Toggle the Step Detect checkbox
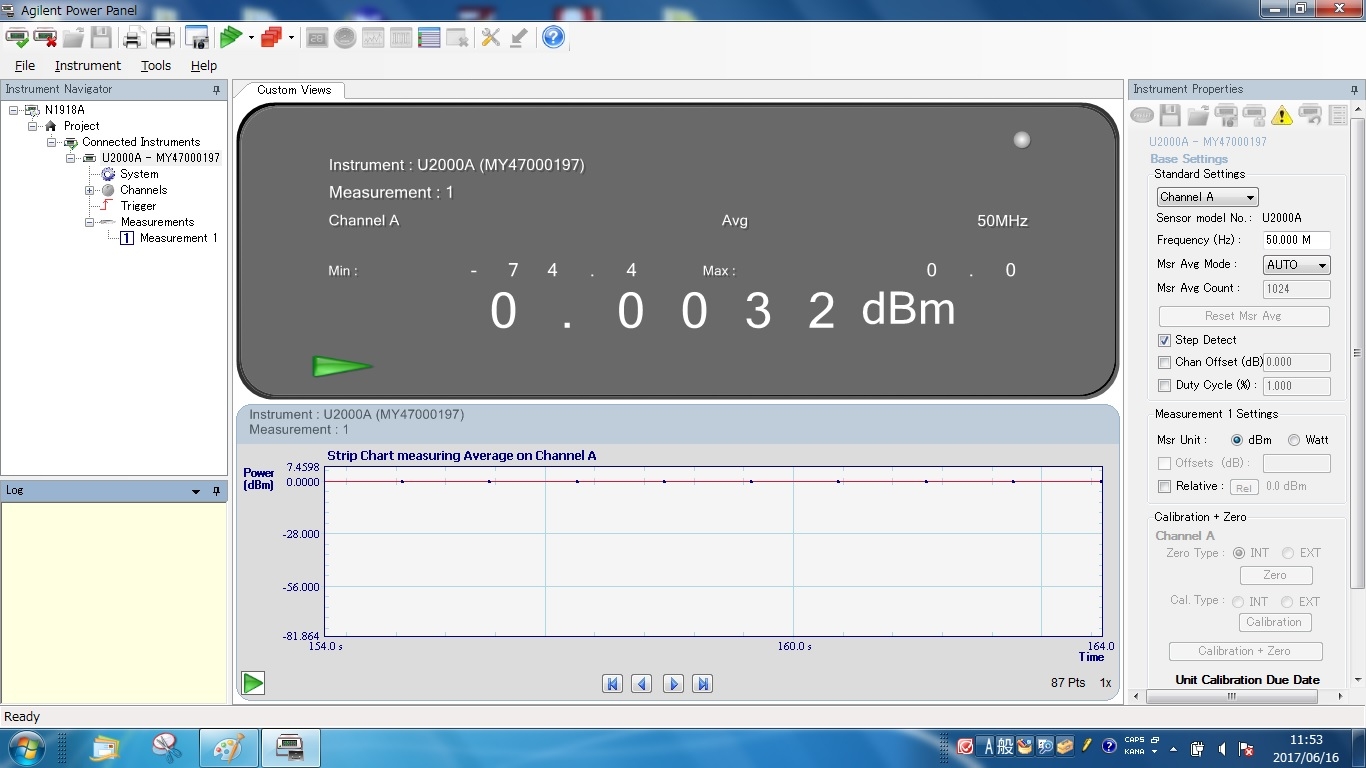The image size is (1366, 768). (x=1164, y=340)
